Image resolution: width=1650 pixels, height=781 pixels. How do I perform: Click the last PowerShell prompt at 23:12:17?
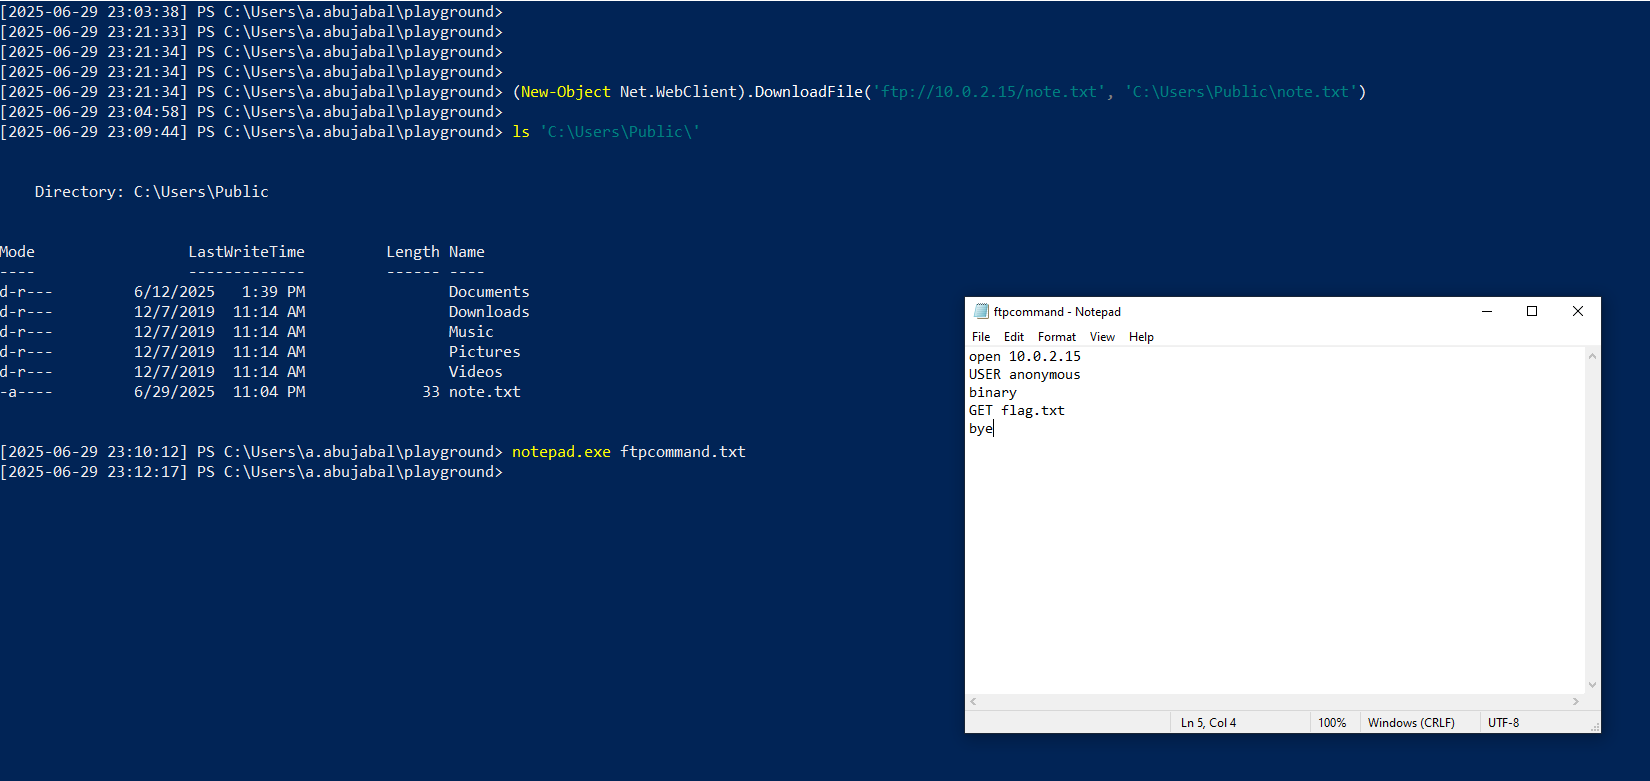[252, 472]
